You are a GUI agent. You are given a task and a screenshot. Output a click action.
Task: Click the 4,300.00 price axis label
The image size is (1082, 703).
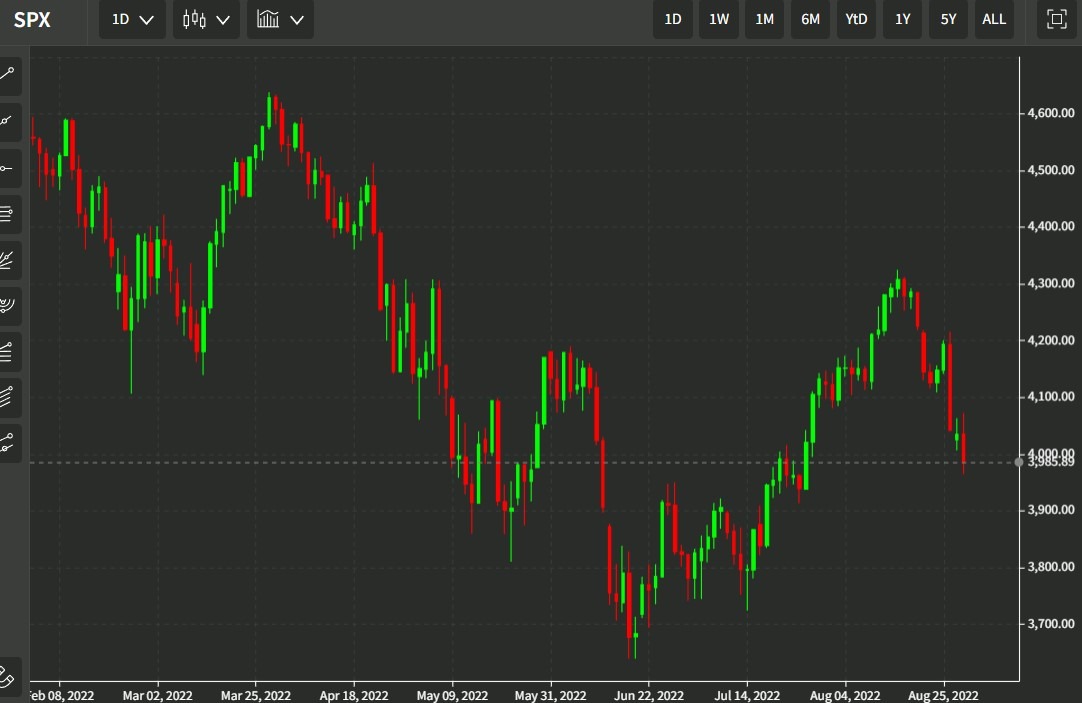pos(1051,284)
